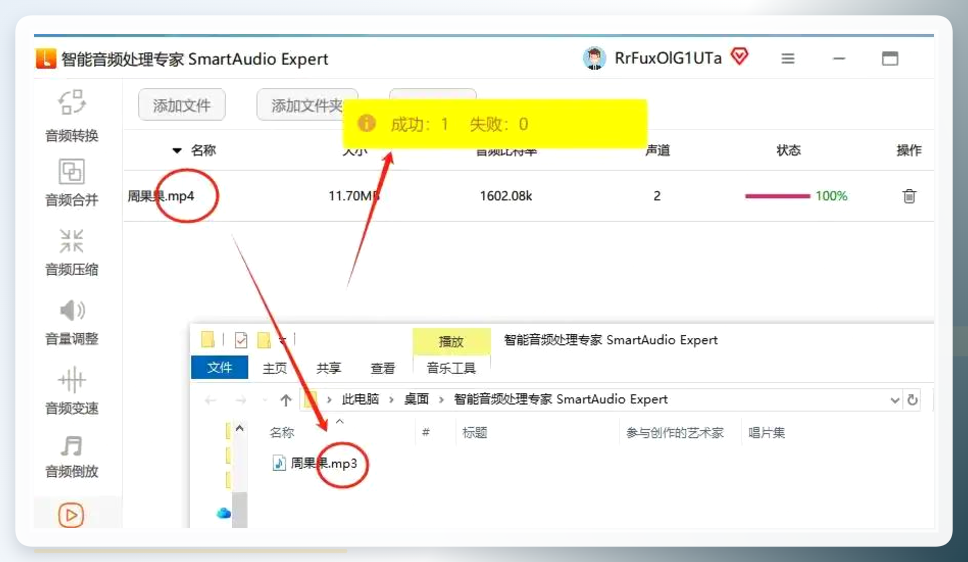The image size is (968, 562).
Task: Click the 添加文件 add file button
Action: tap(182, 105)
